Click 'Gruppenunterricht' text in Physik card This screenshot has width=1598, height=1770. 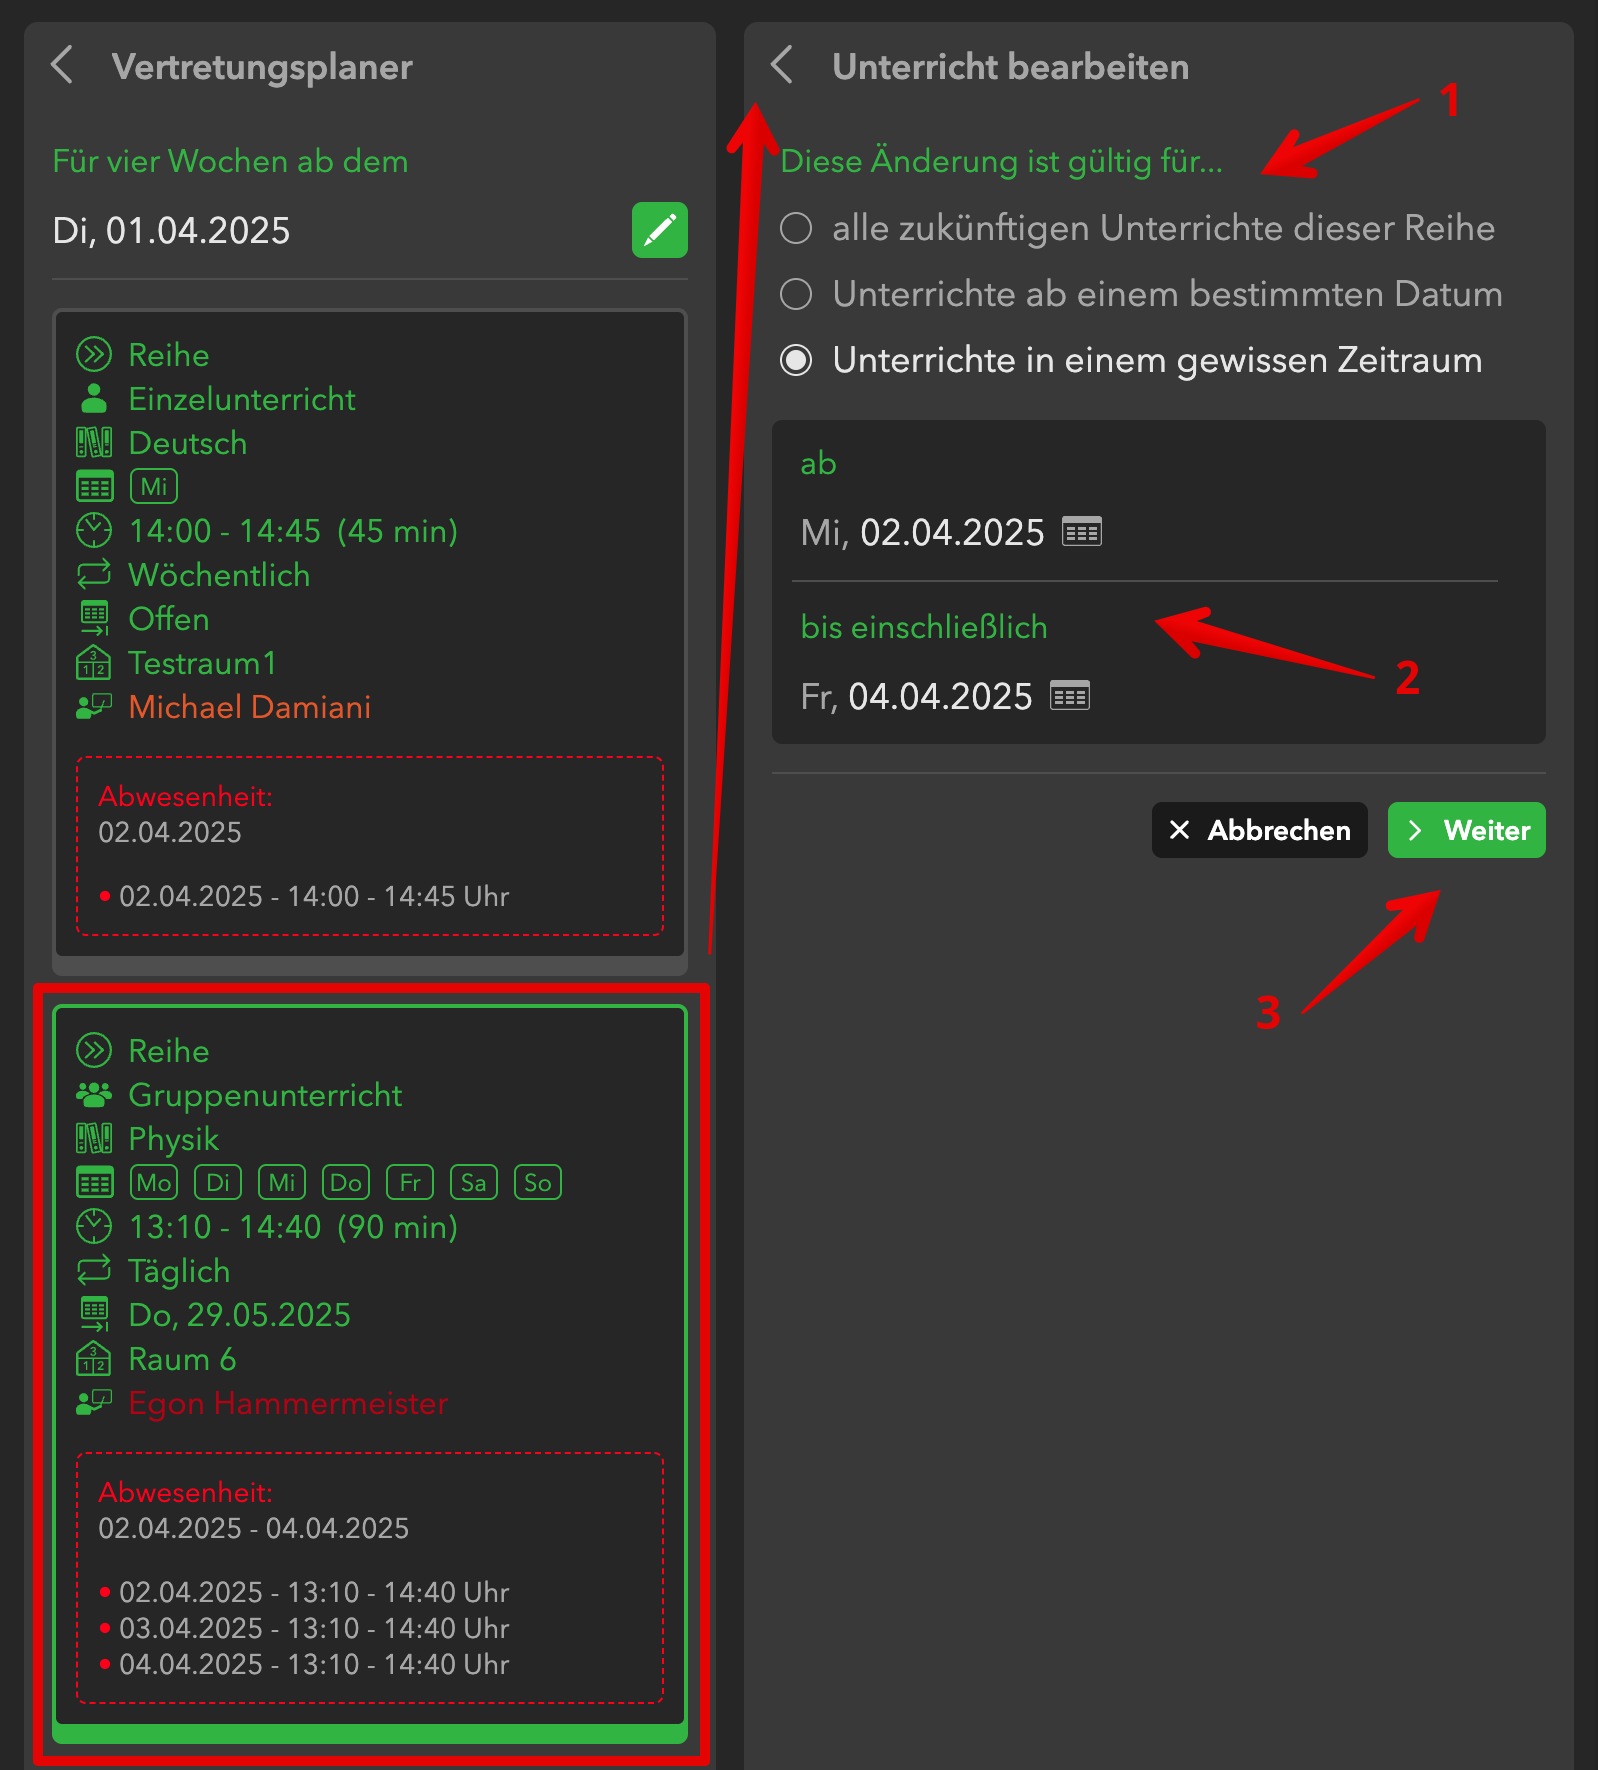pos(265,1095)
